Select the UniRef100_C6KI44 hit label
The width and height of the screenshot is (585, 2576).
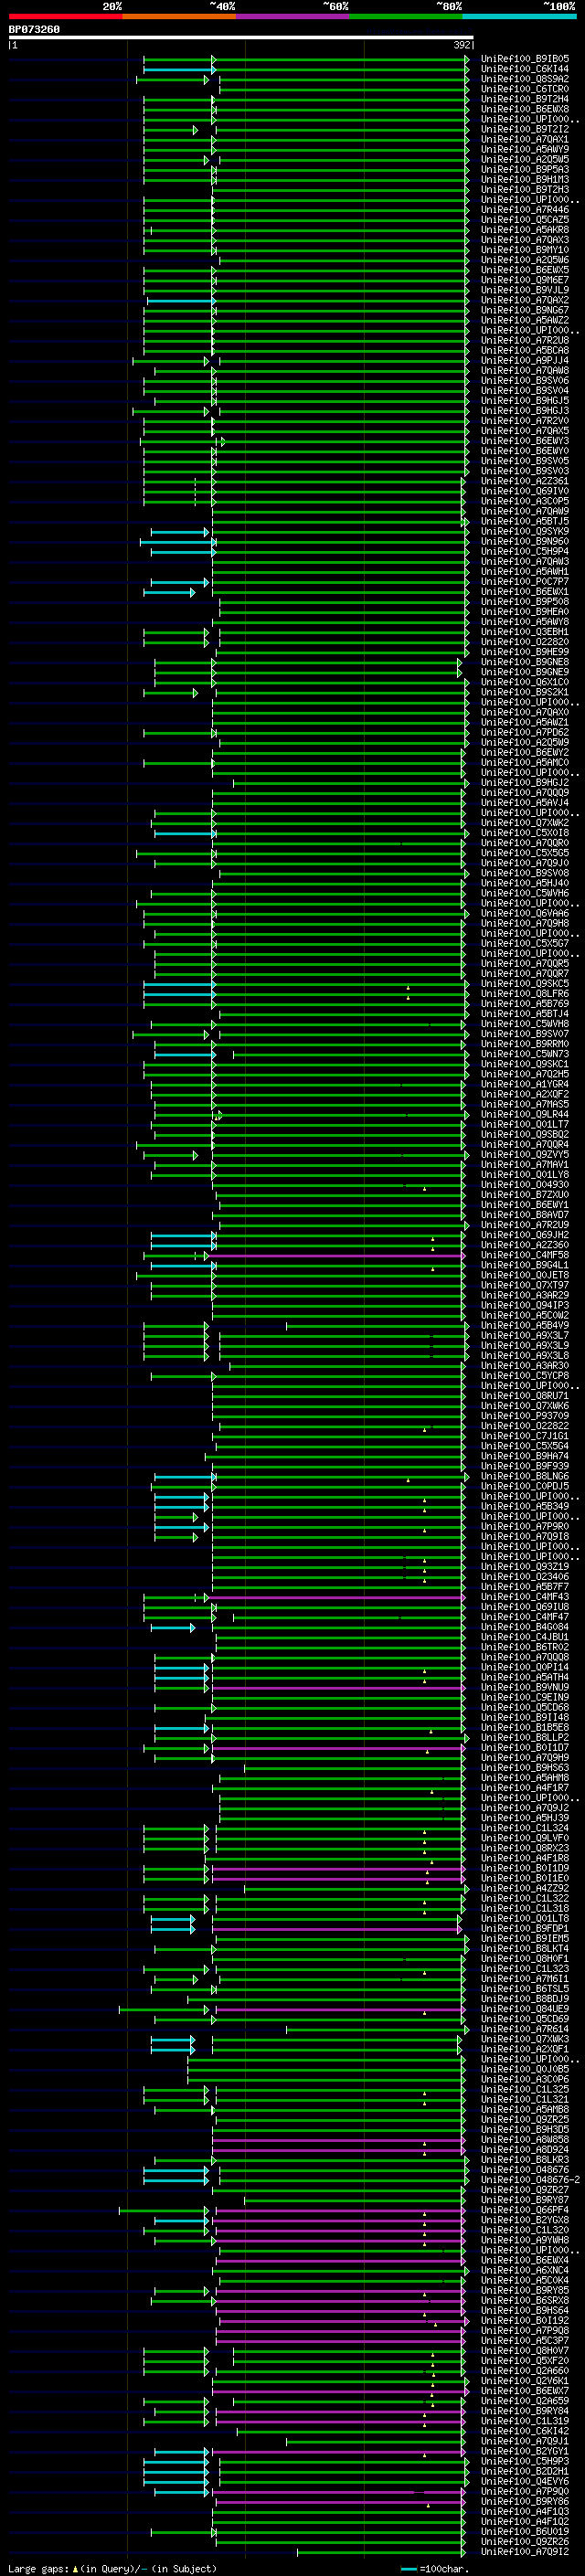[525, 69]
